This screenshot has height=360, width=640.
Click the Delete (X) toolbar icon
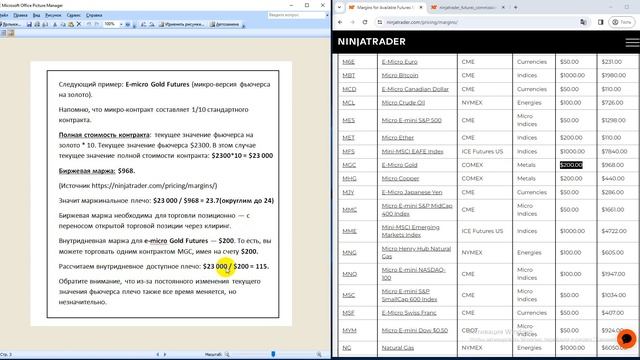pyautogui.click(x=79, y=24)
